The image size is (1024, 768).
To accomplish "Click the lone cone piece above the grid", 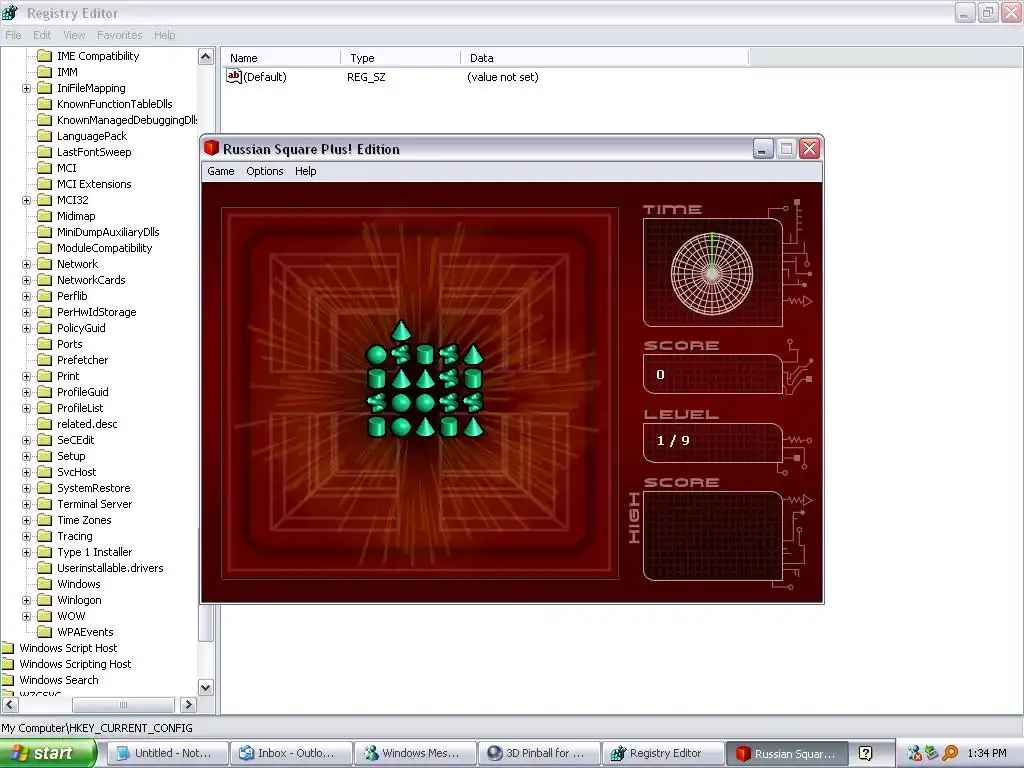I will pos(401,331).
